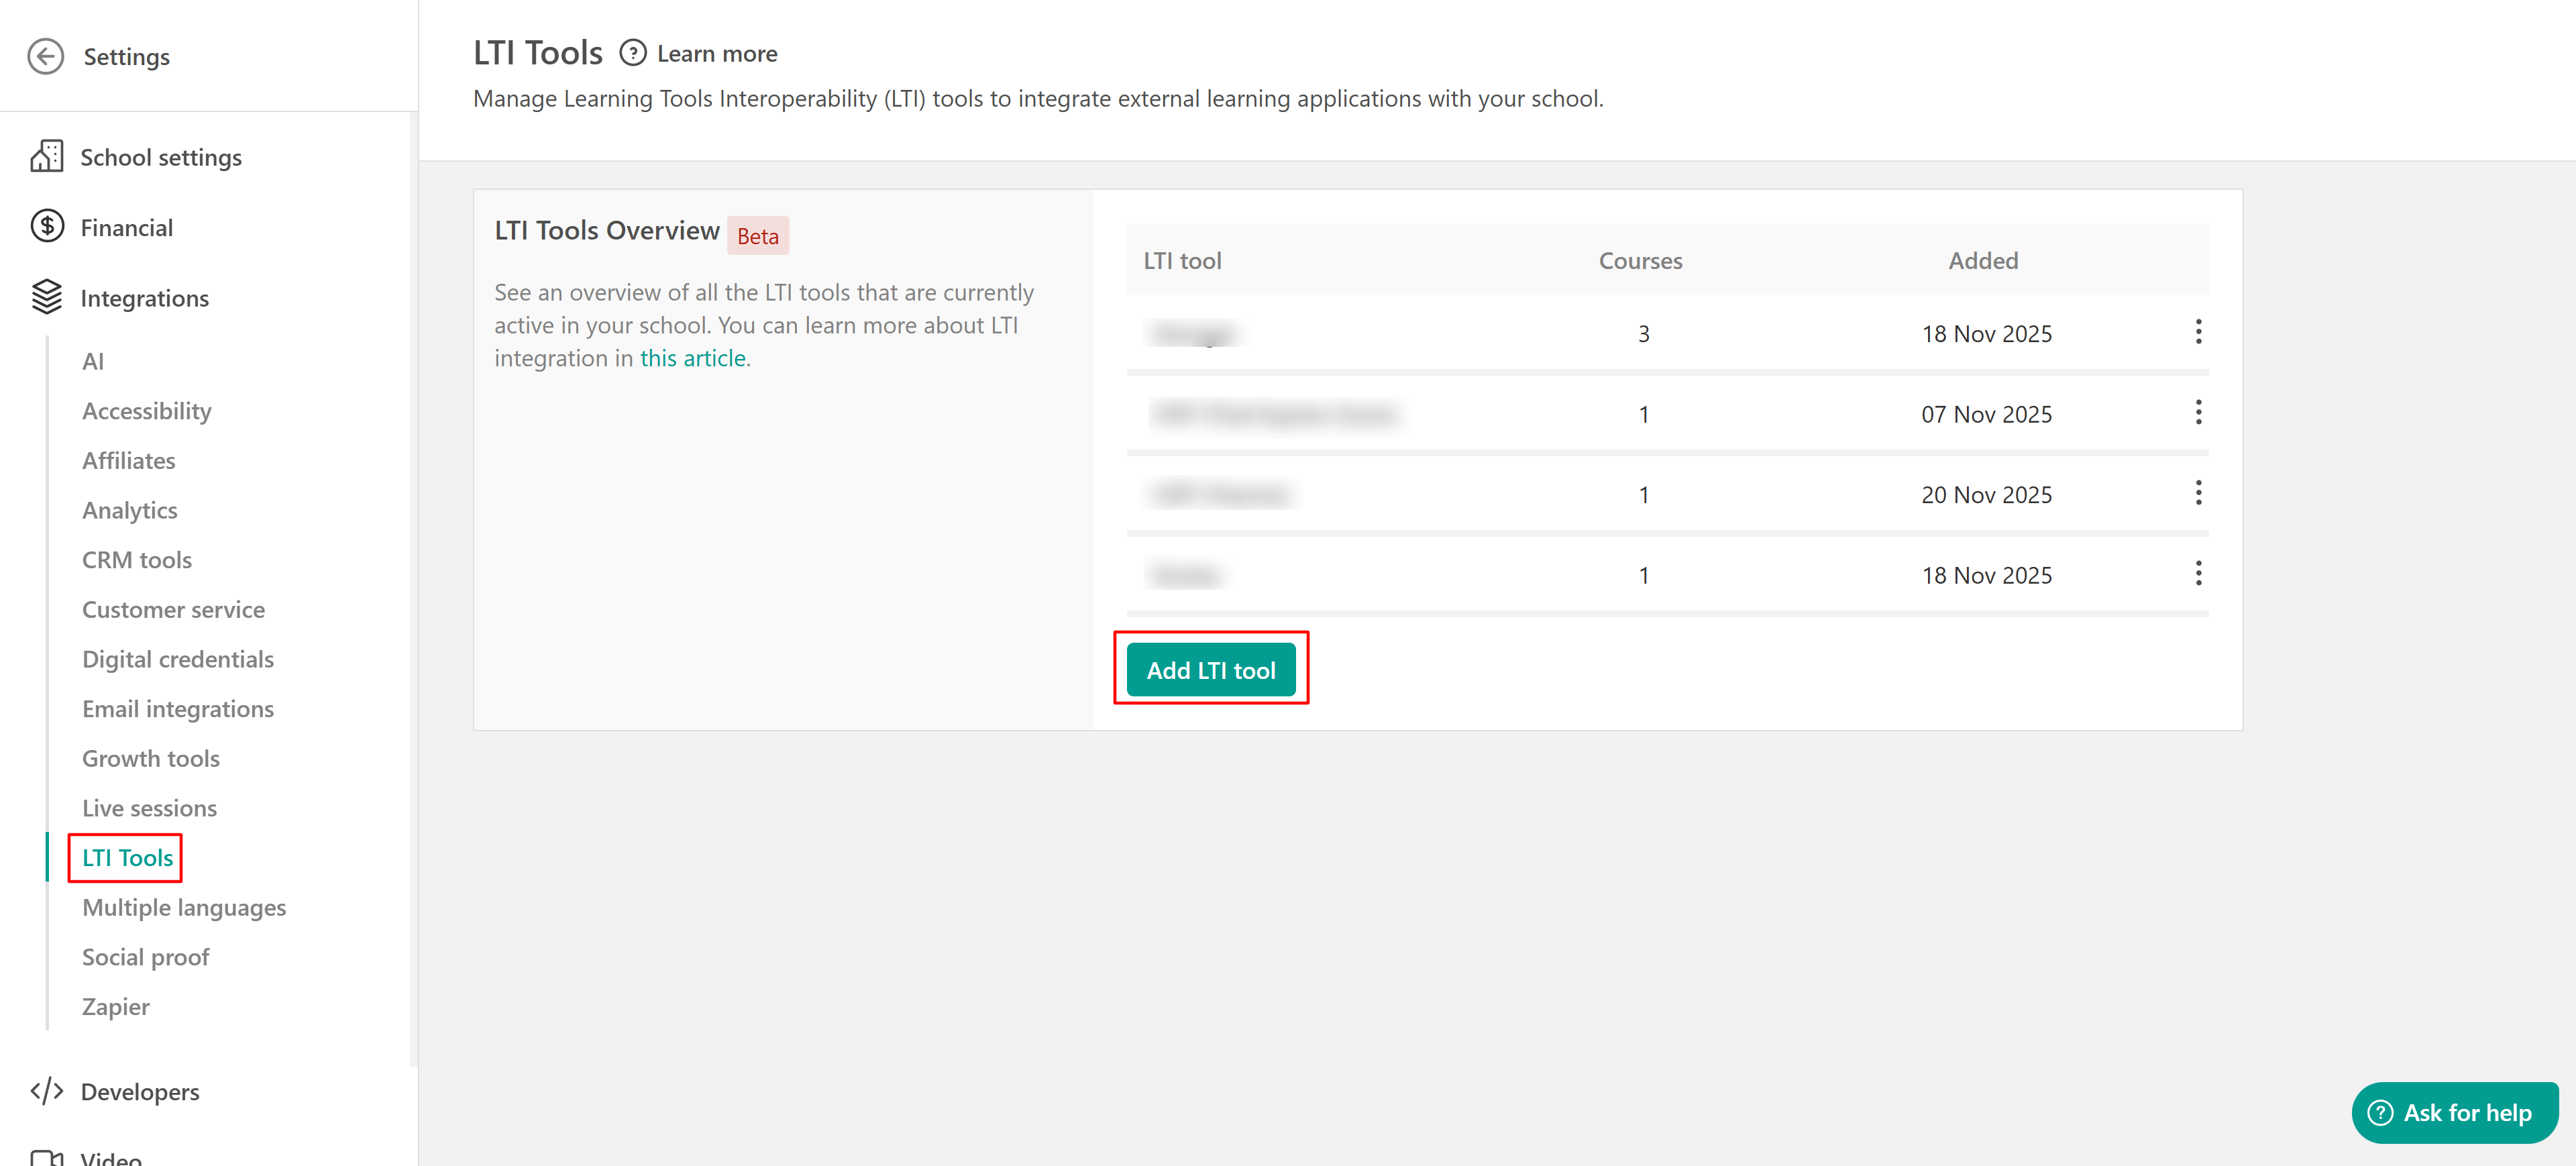Click the Integrations layers icon
This screenshot has height=1166, width=2576.
coord(47,297)
